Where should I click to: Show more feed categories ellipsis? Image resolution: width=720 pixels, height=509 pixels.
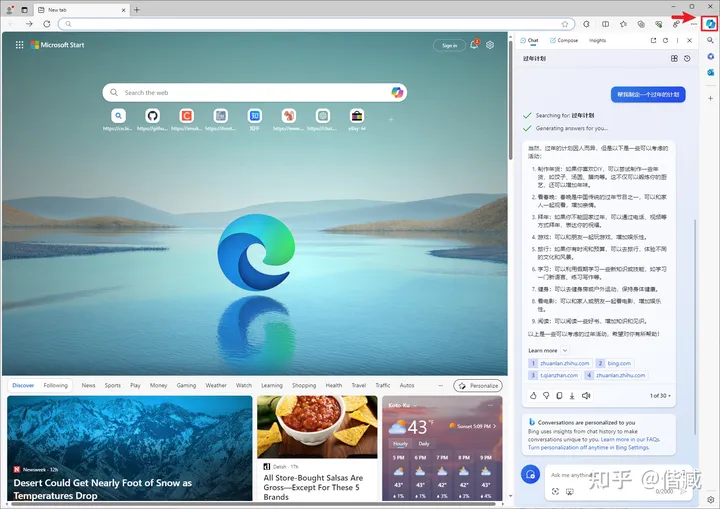(441, 385)
